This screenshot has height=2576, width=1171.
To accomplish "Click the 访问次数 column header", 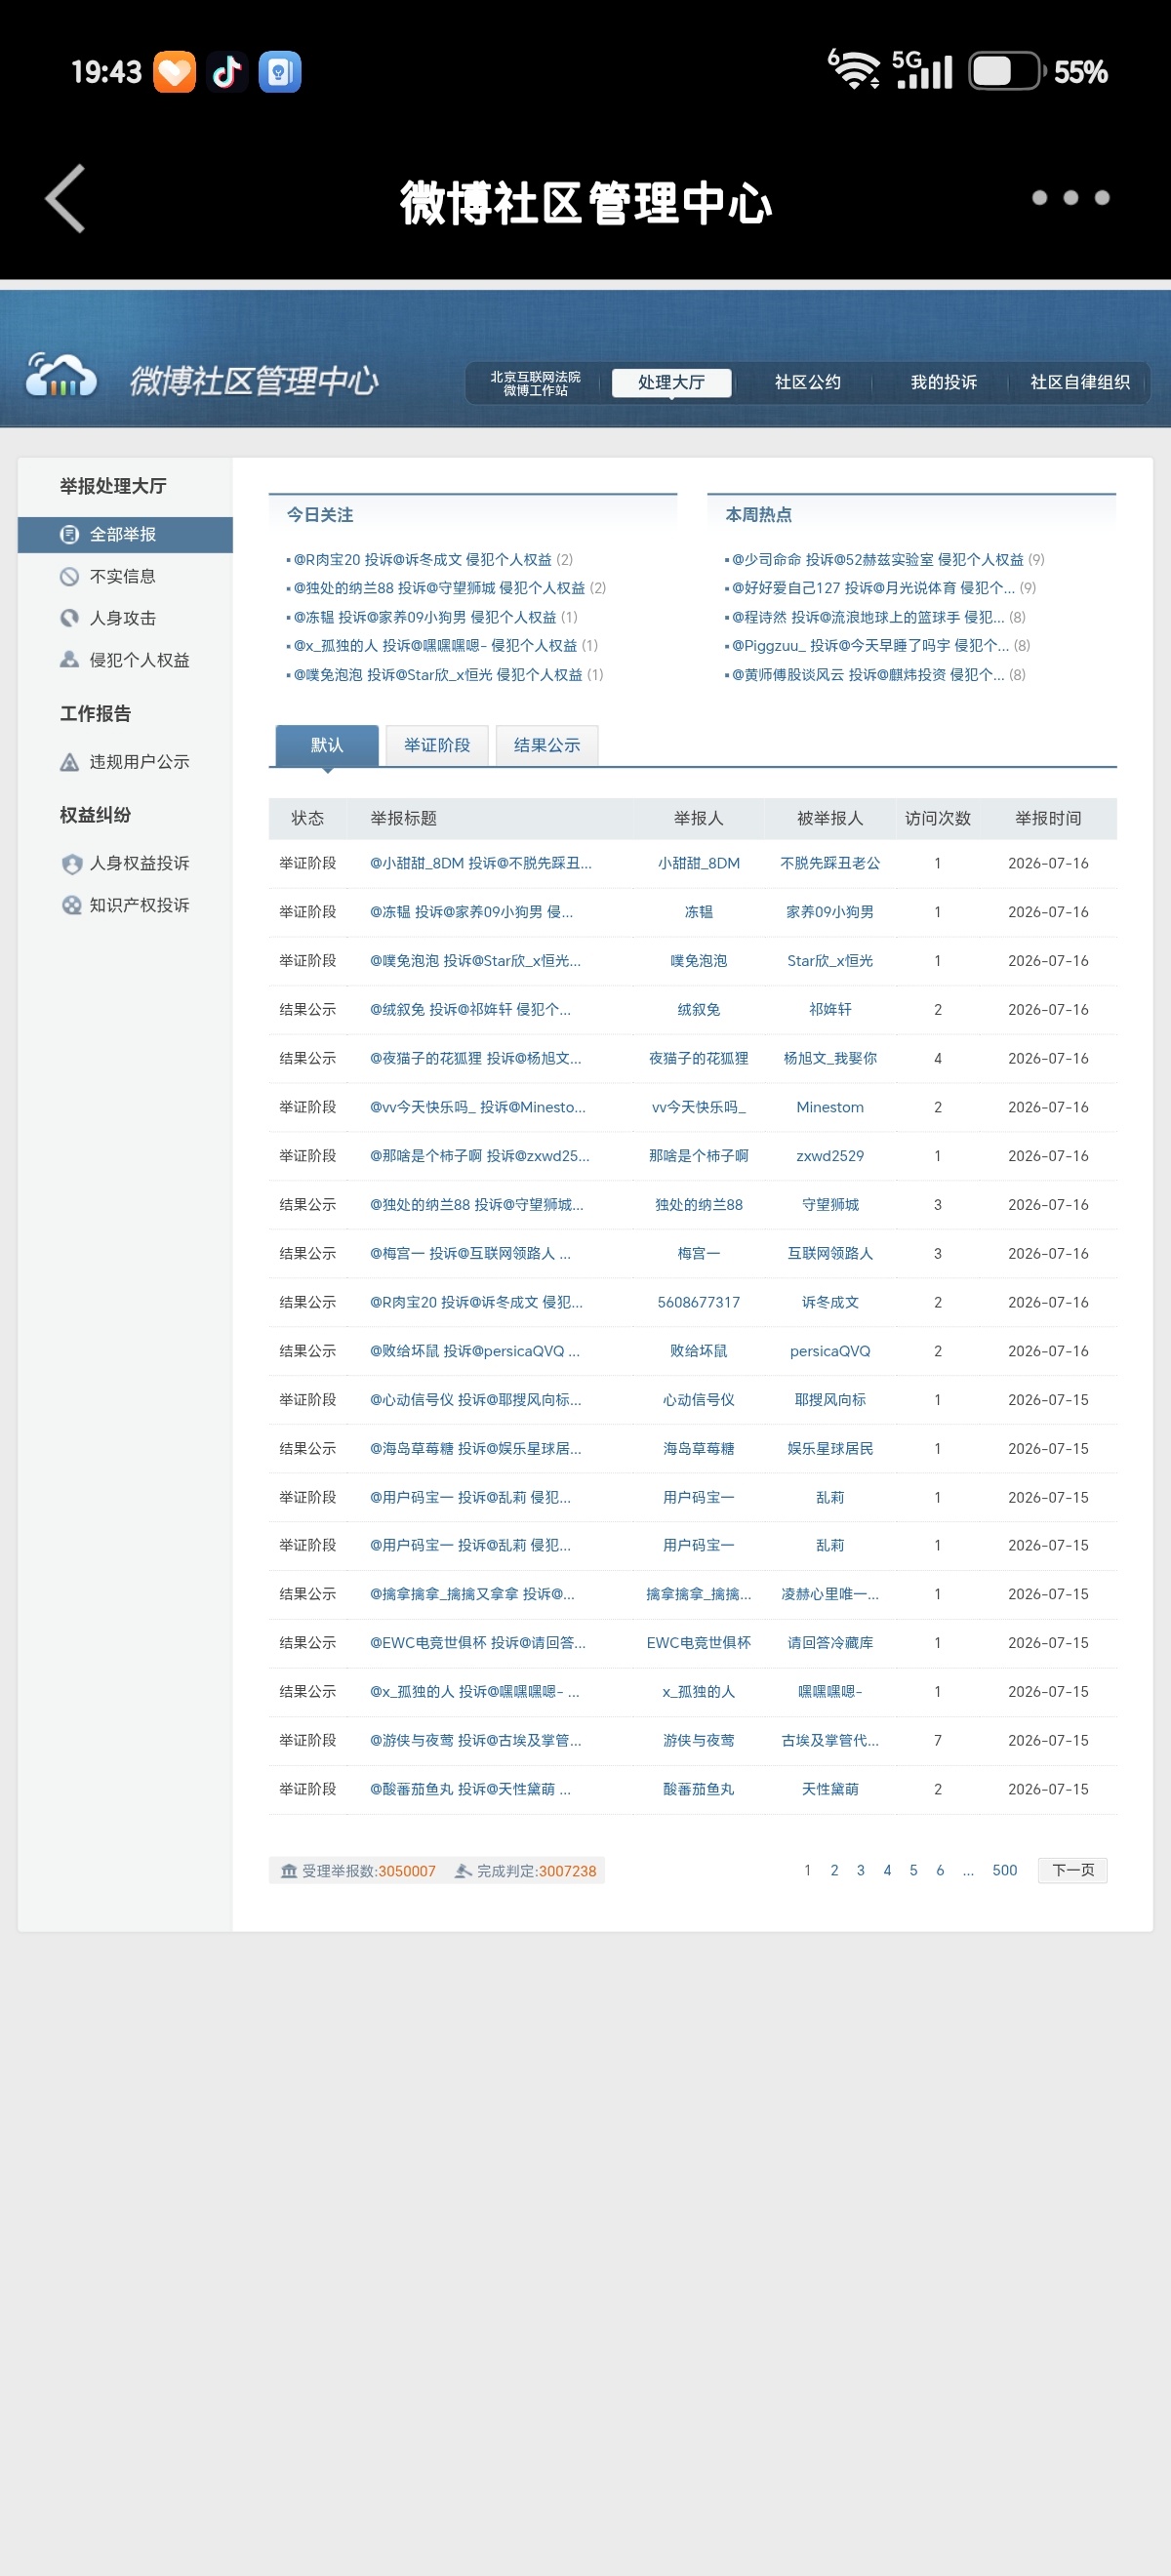I will pos(937,818).
